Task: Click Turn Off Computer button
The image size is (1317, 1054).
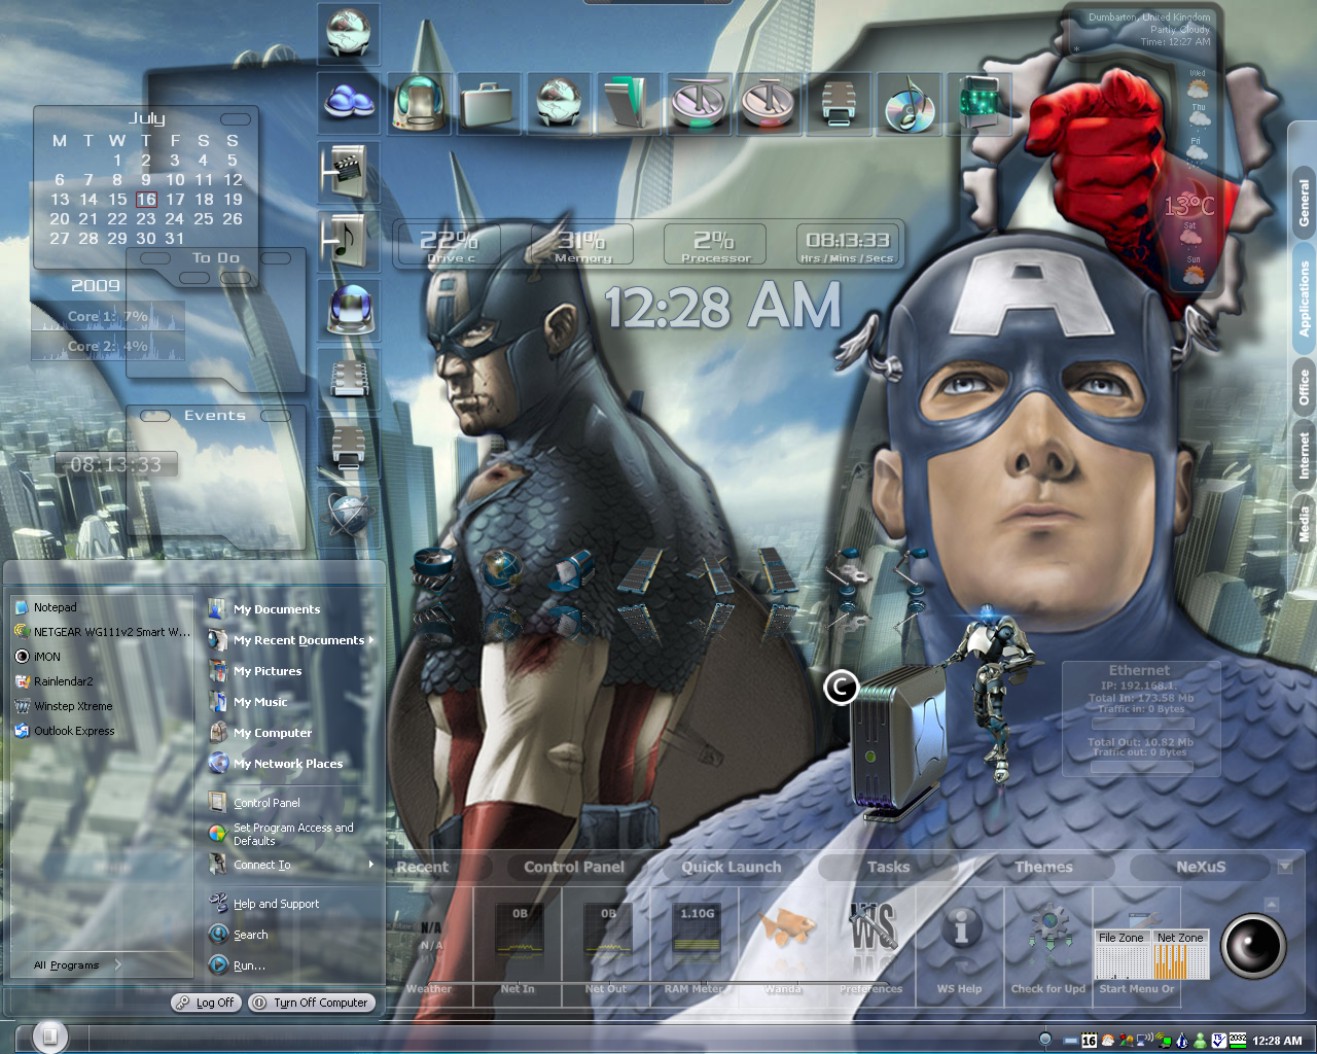Action: coord(311,1002)
